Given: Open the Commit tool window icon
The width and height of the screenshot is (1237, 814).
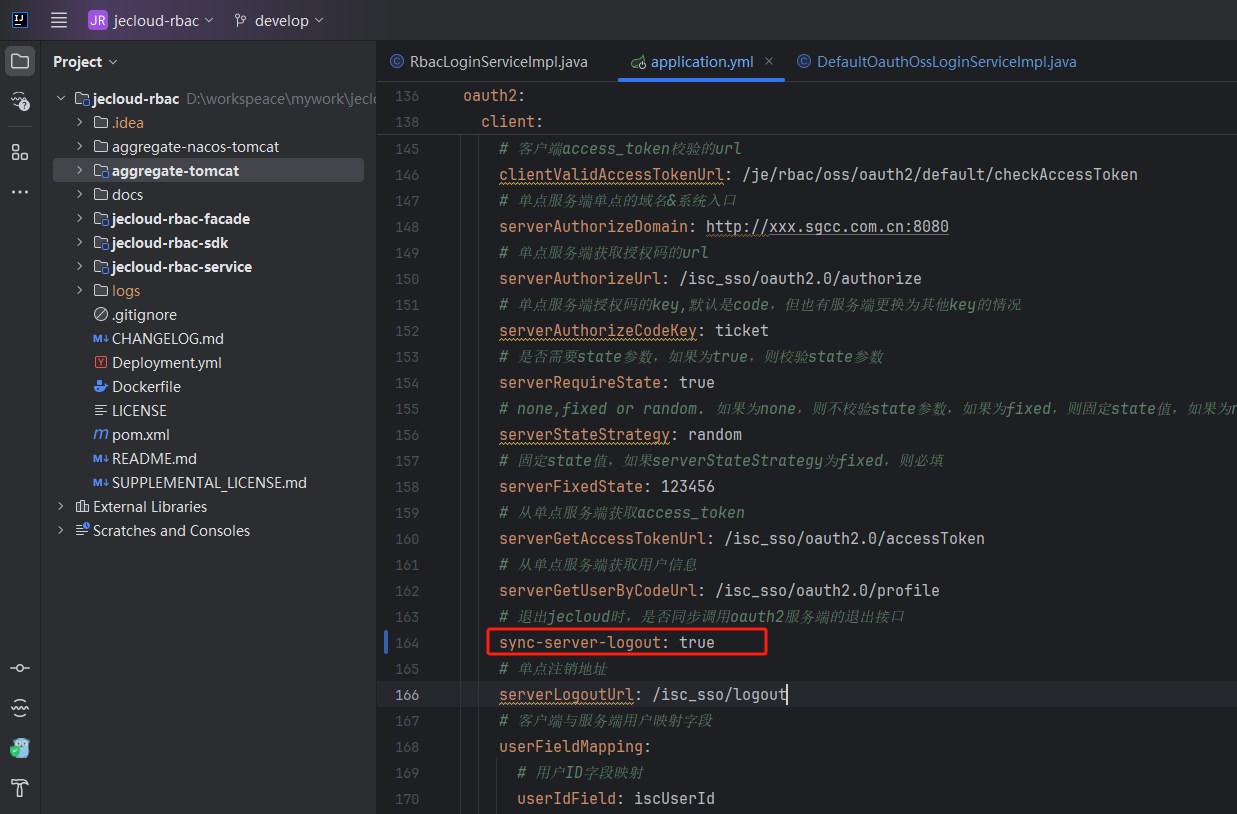Looking at the screenshot, I should pos(20,100).
